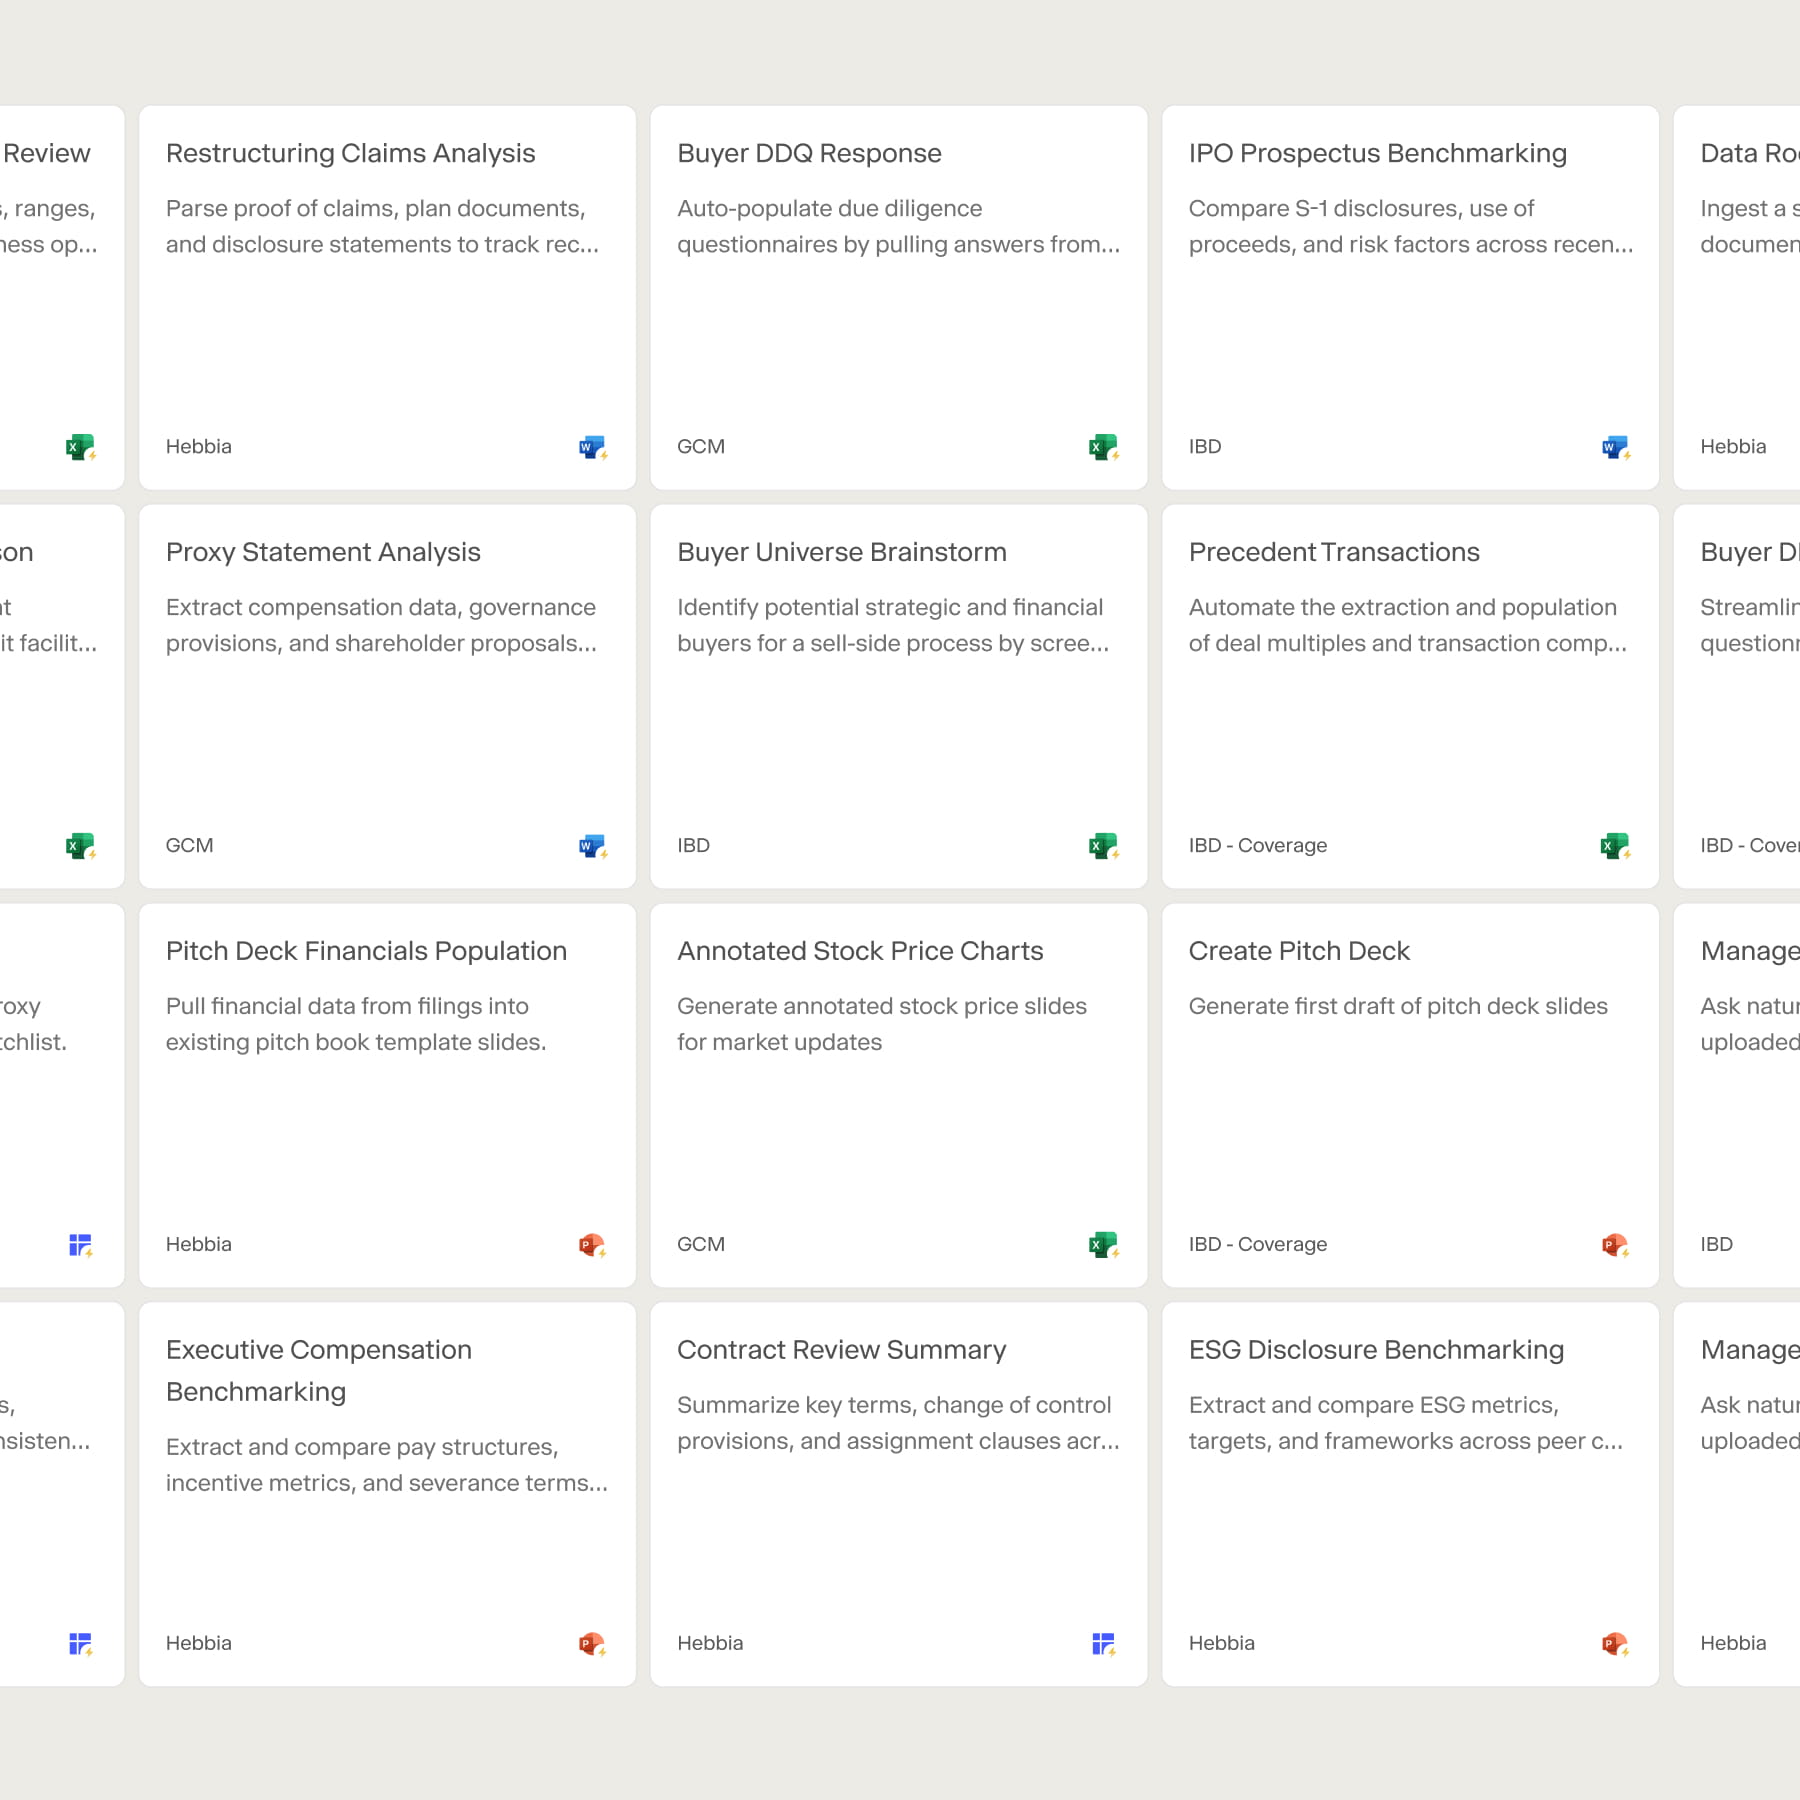Click Word icon on Proxy Statement Analysis card
This screenshot has width=1800, height=1800.
click(593, 846)
